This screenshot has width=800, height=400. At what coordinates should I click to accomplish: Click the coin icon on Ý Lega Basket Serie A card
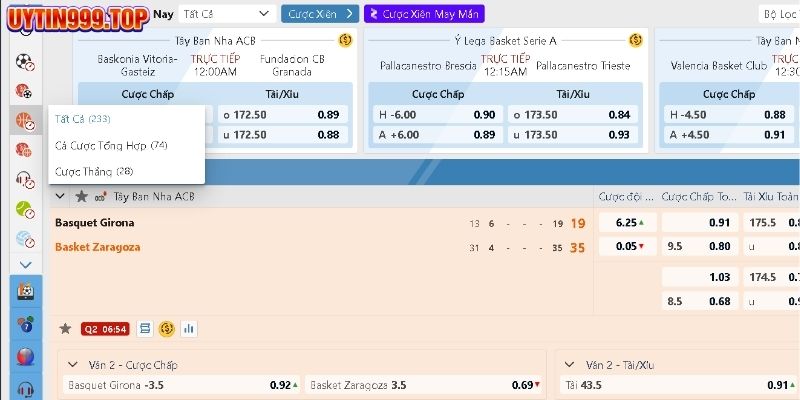click(x=635, y=41)
